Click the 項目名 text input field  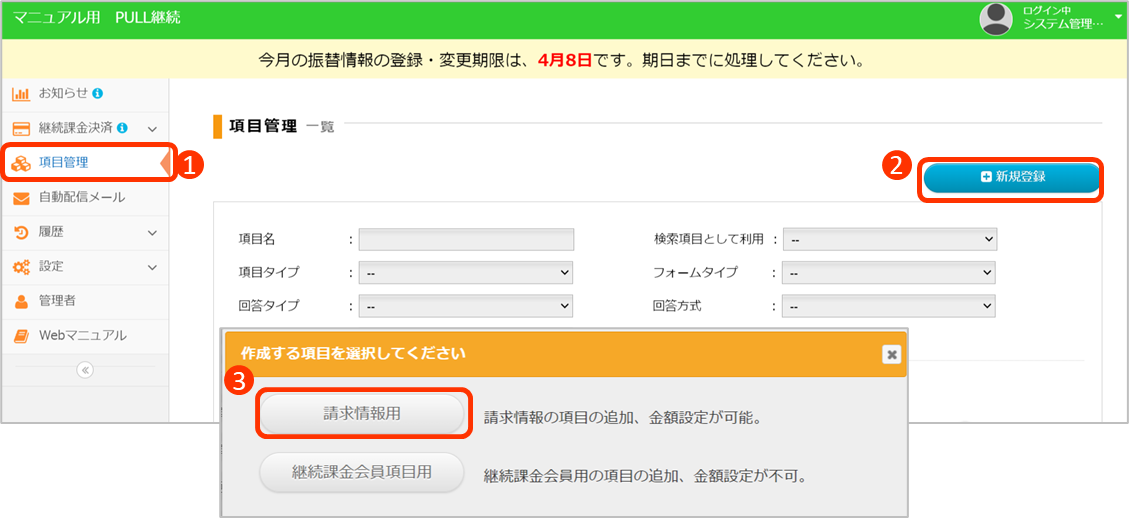[x=466, y=239]
